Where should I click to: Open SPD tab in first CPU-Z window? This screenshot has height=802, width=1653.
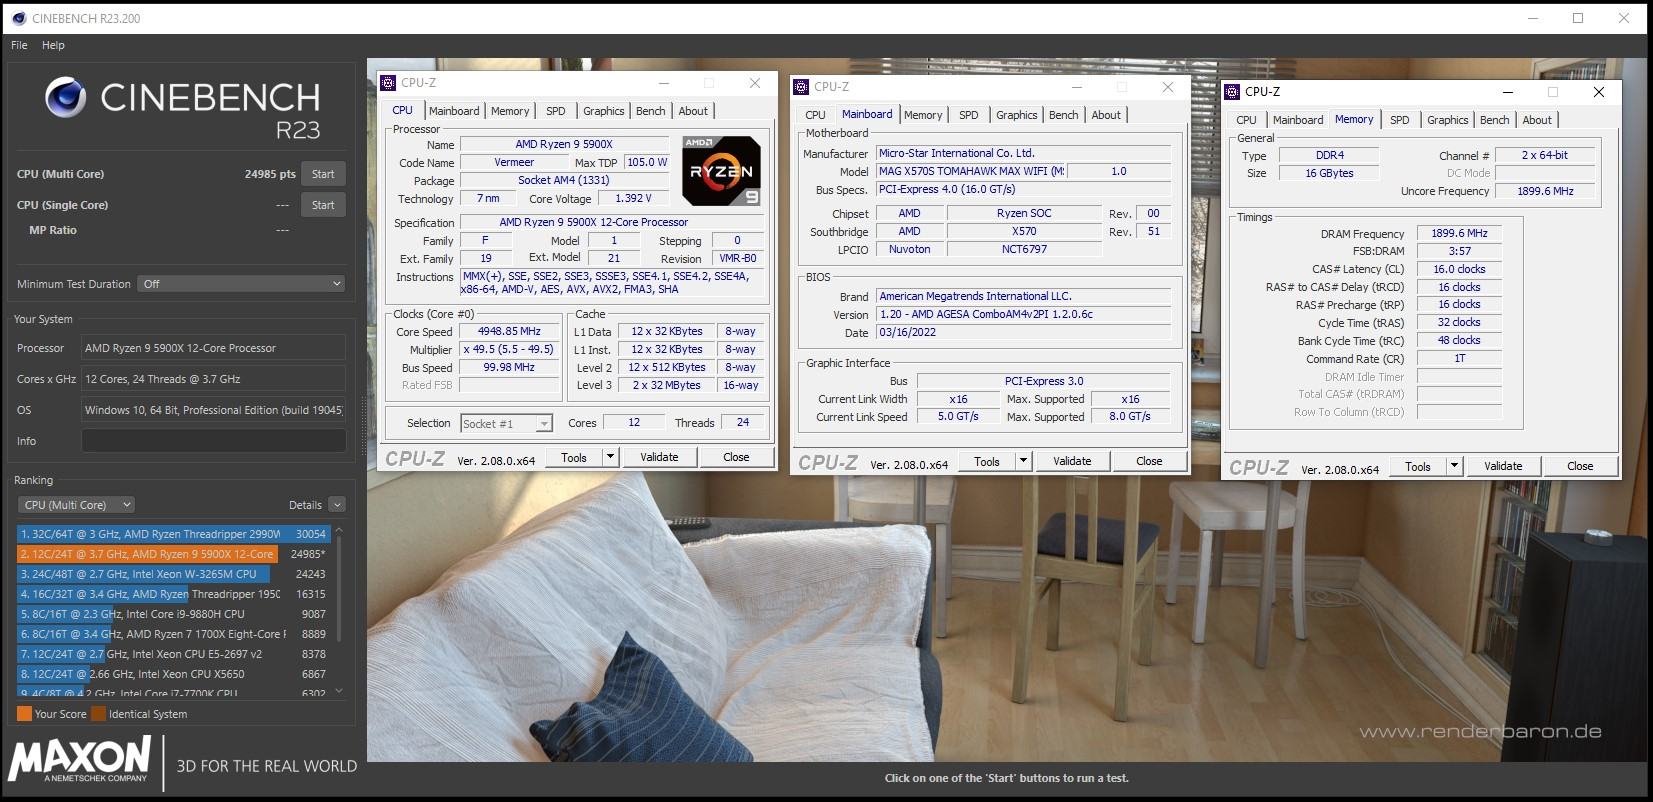pos(556,111)
